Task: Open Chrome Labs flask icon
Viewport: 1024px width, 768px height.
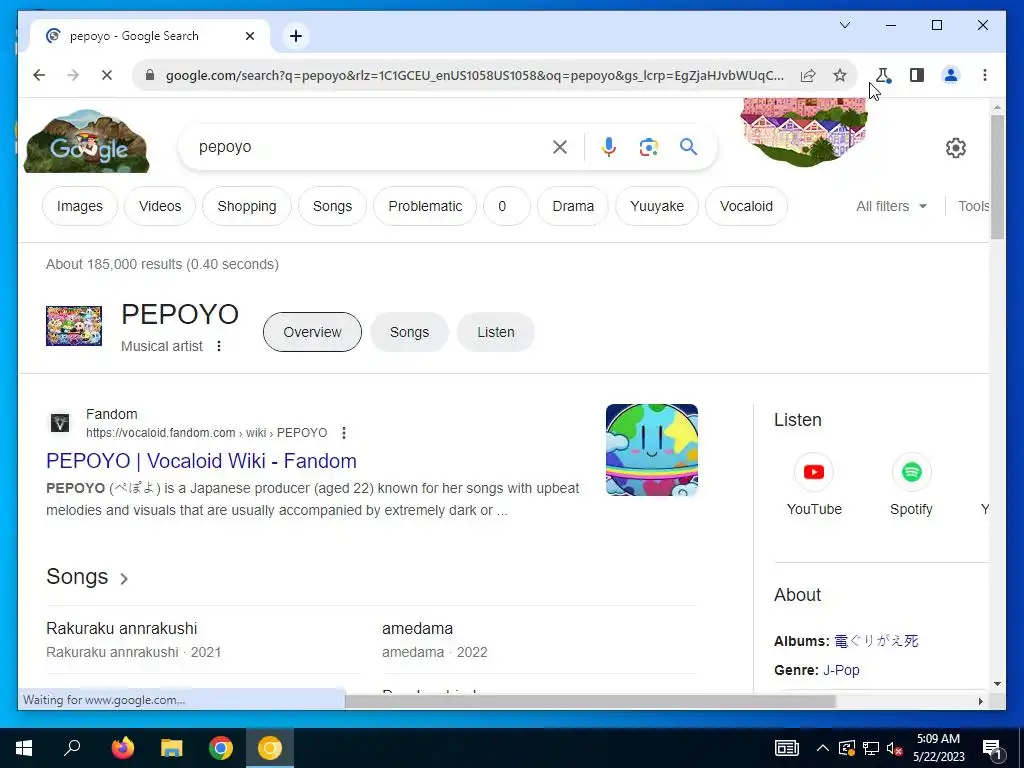Action: 883,75
